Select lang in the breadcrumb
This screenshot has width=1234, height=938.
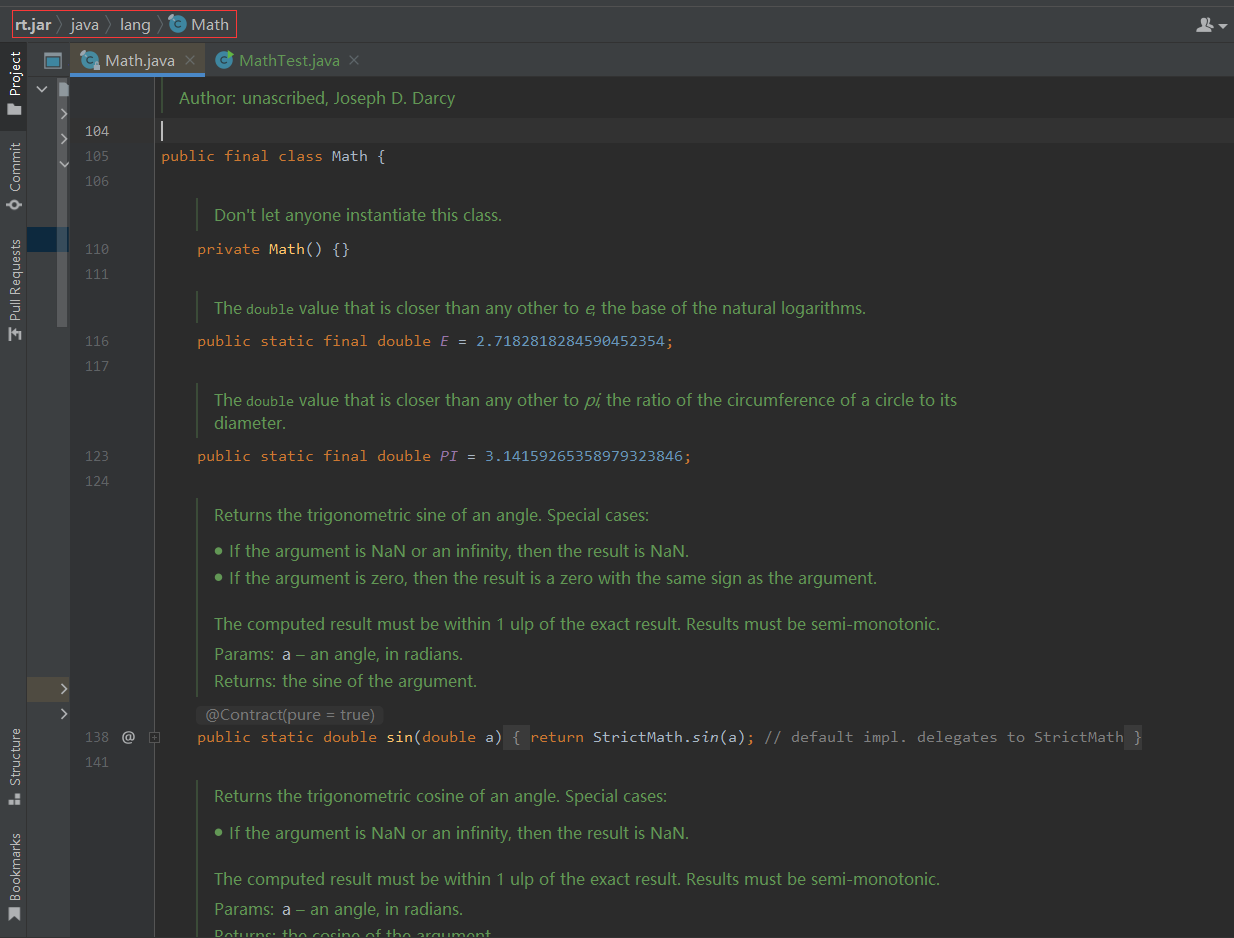(135, 24)
